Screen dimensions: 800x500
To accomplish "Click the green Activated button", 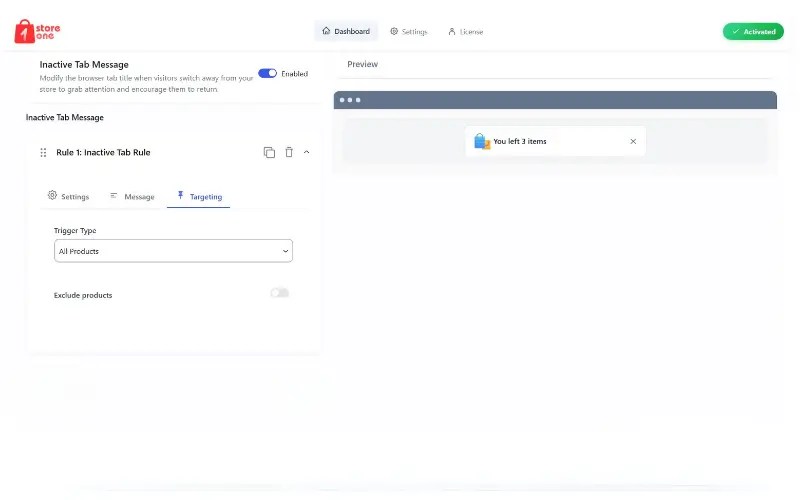I will click(x=753, y=32).
